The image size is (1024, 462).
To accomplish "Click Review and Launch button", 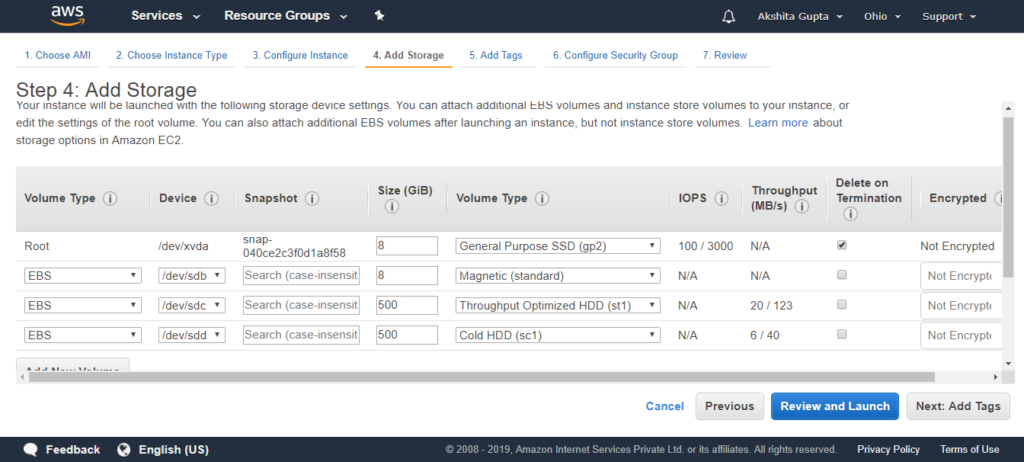I will [x=835, y=406].
